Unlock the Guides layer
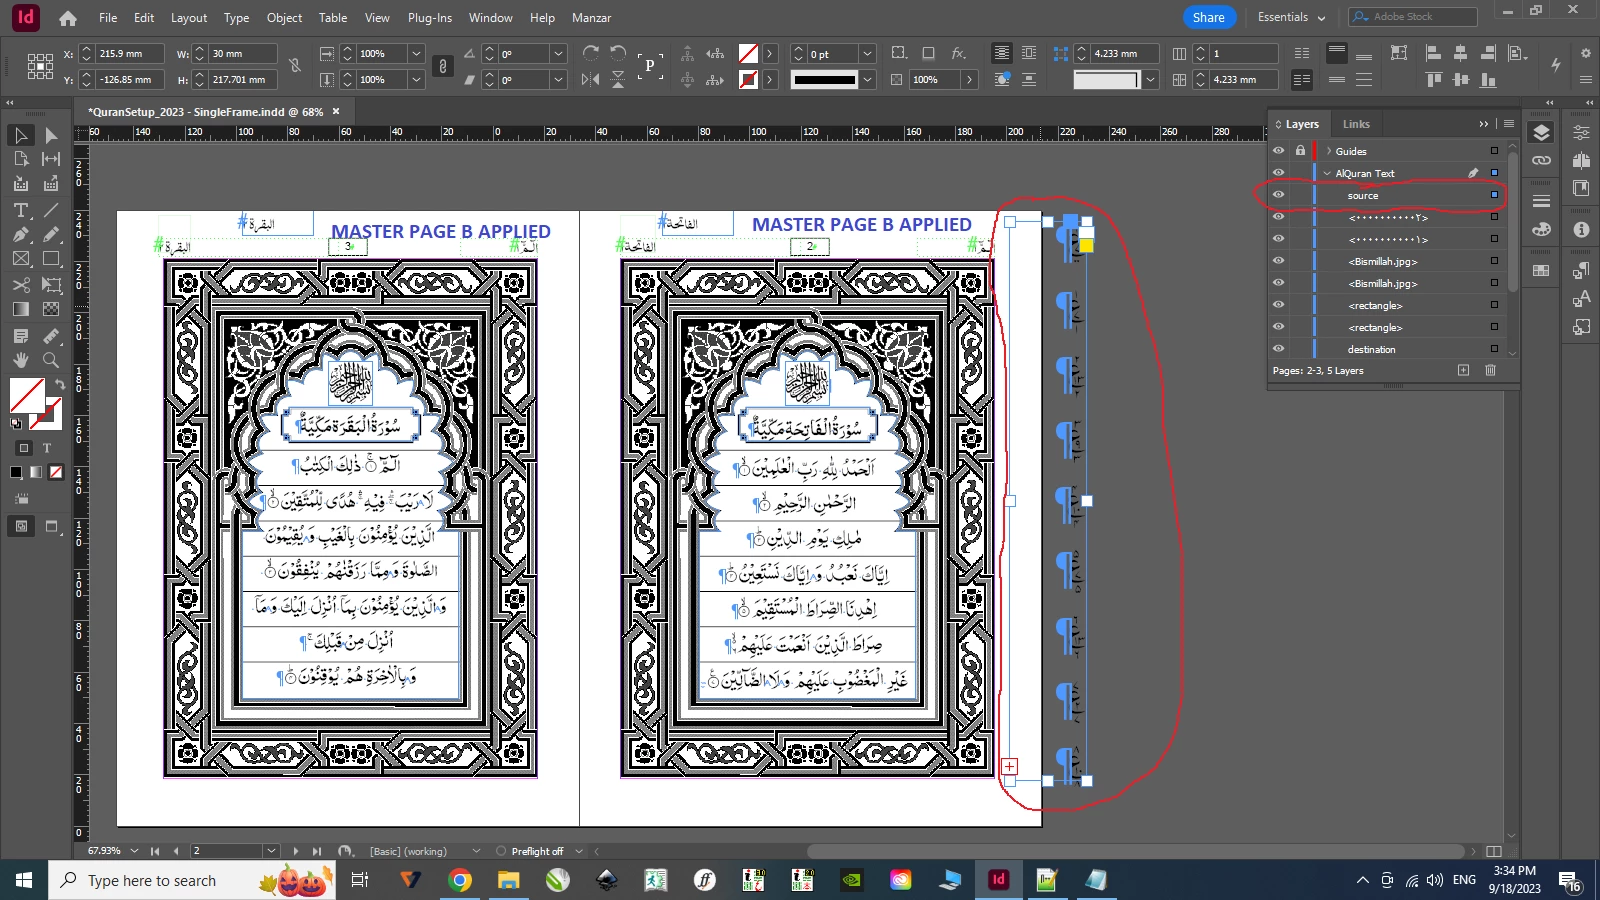Viewport: 1600px width, 900px height. 1300,151
